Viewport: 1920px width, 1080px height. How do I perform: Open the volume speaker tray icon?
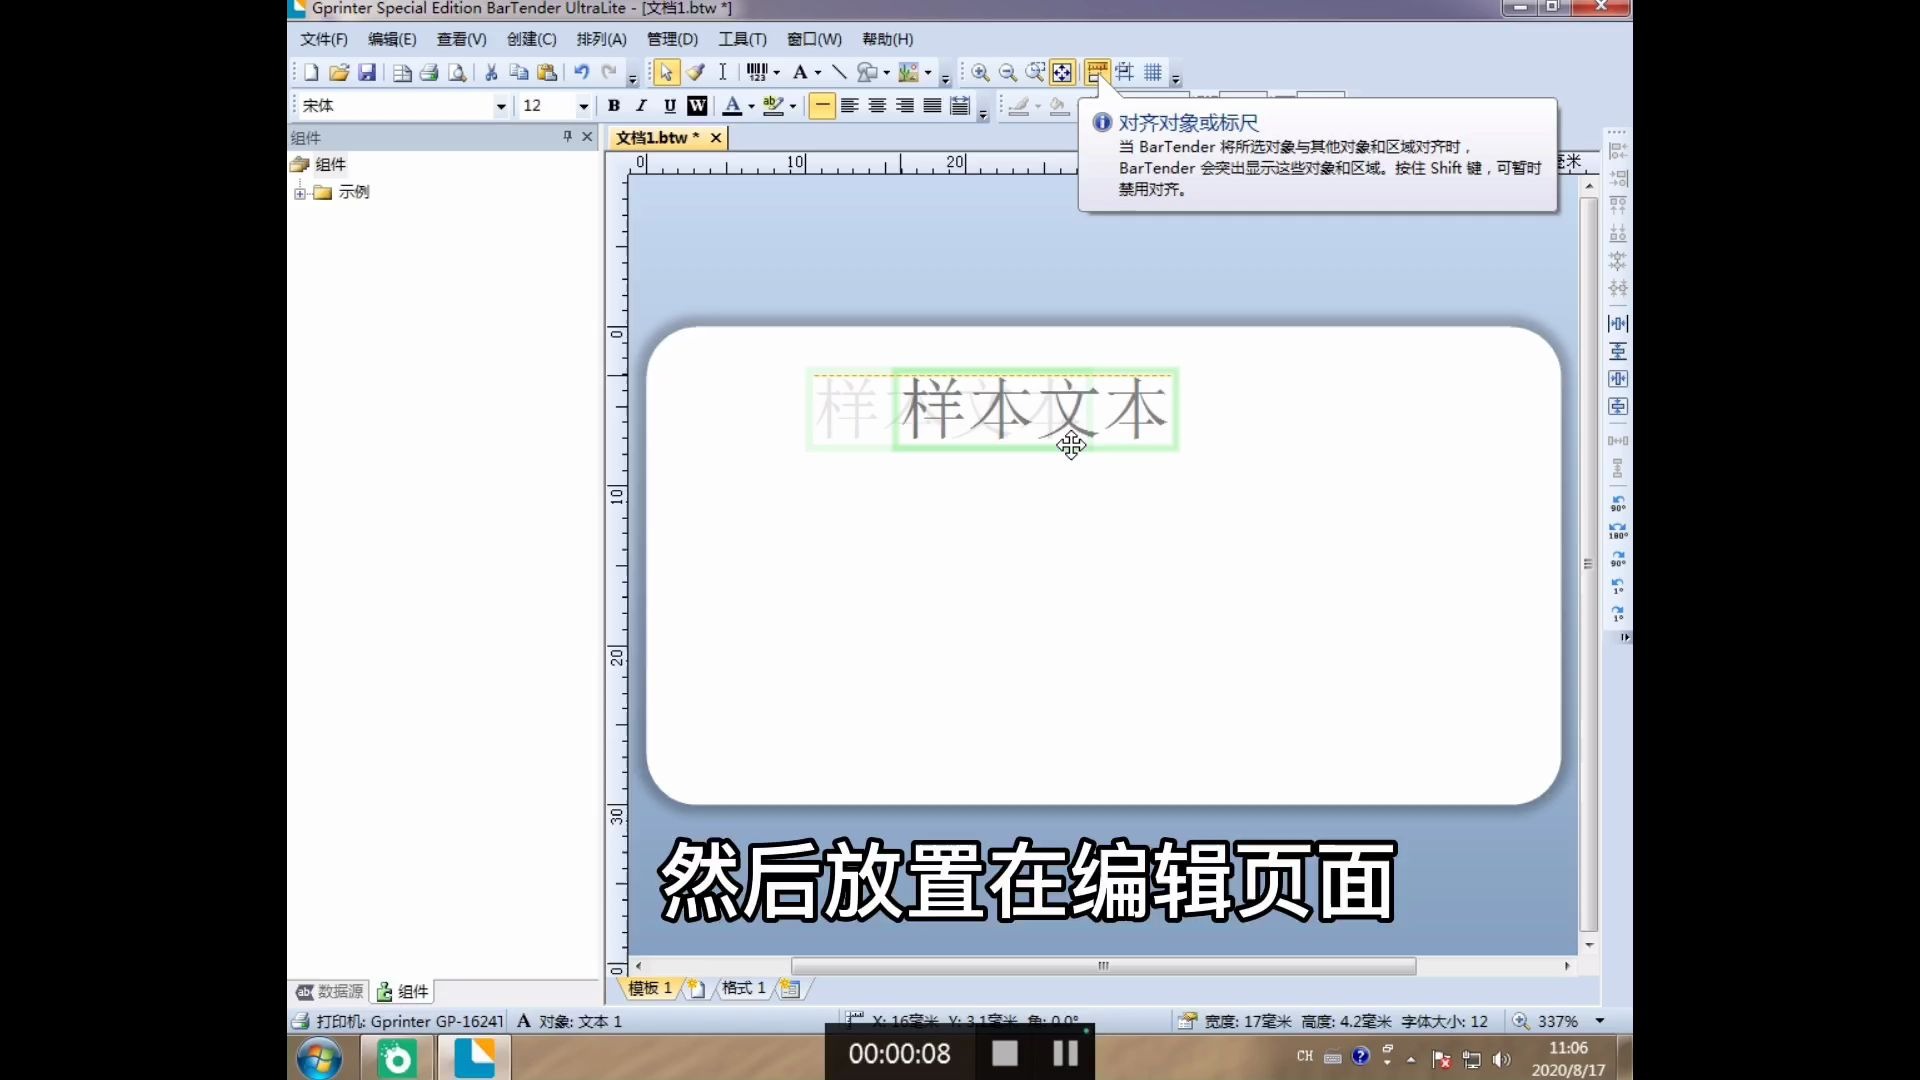click(x=1501, y=1059)
